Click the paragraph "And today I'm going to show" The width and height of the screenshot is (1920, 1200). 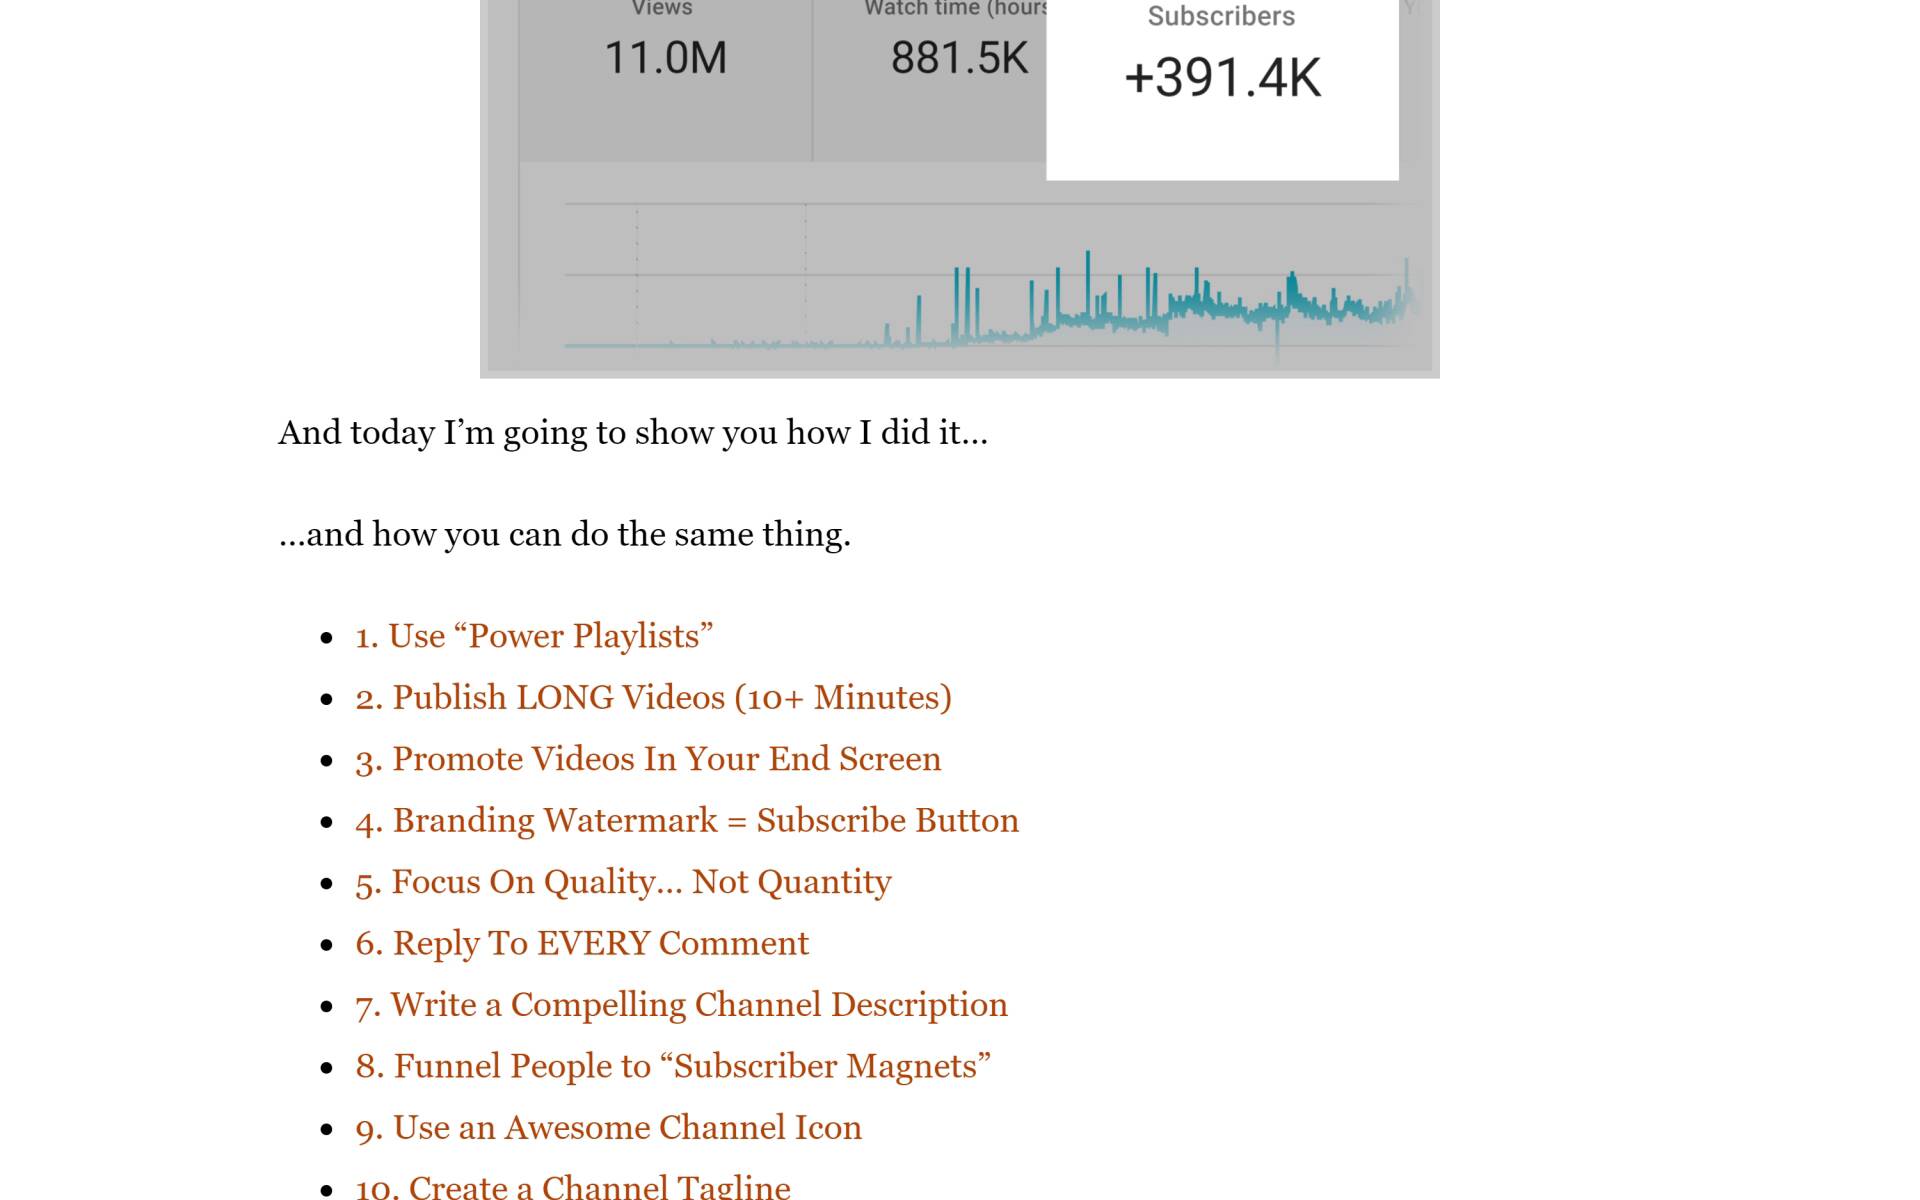633,433
